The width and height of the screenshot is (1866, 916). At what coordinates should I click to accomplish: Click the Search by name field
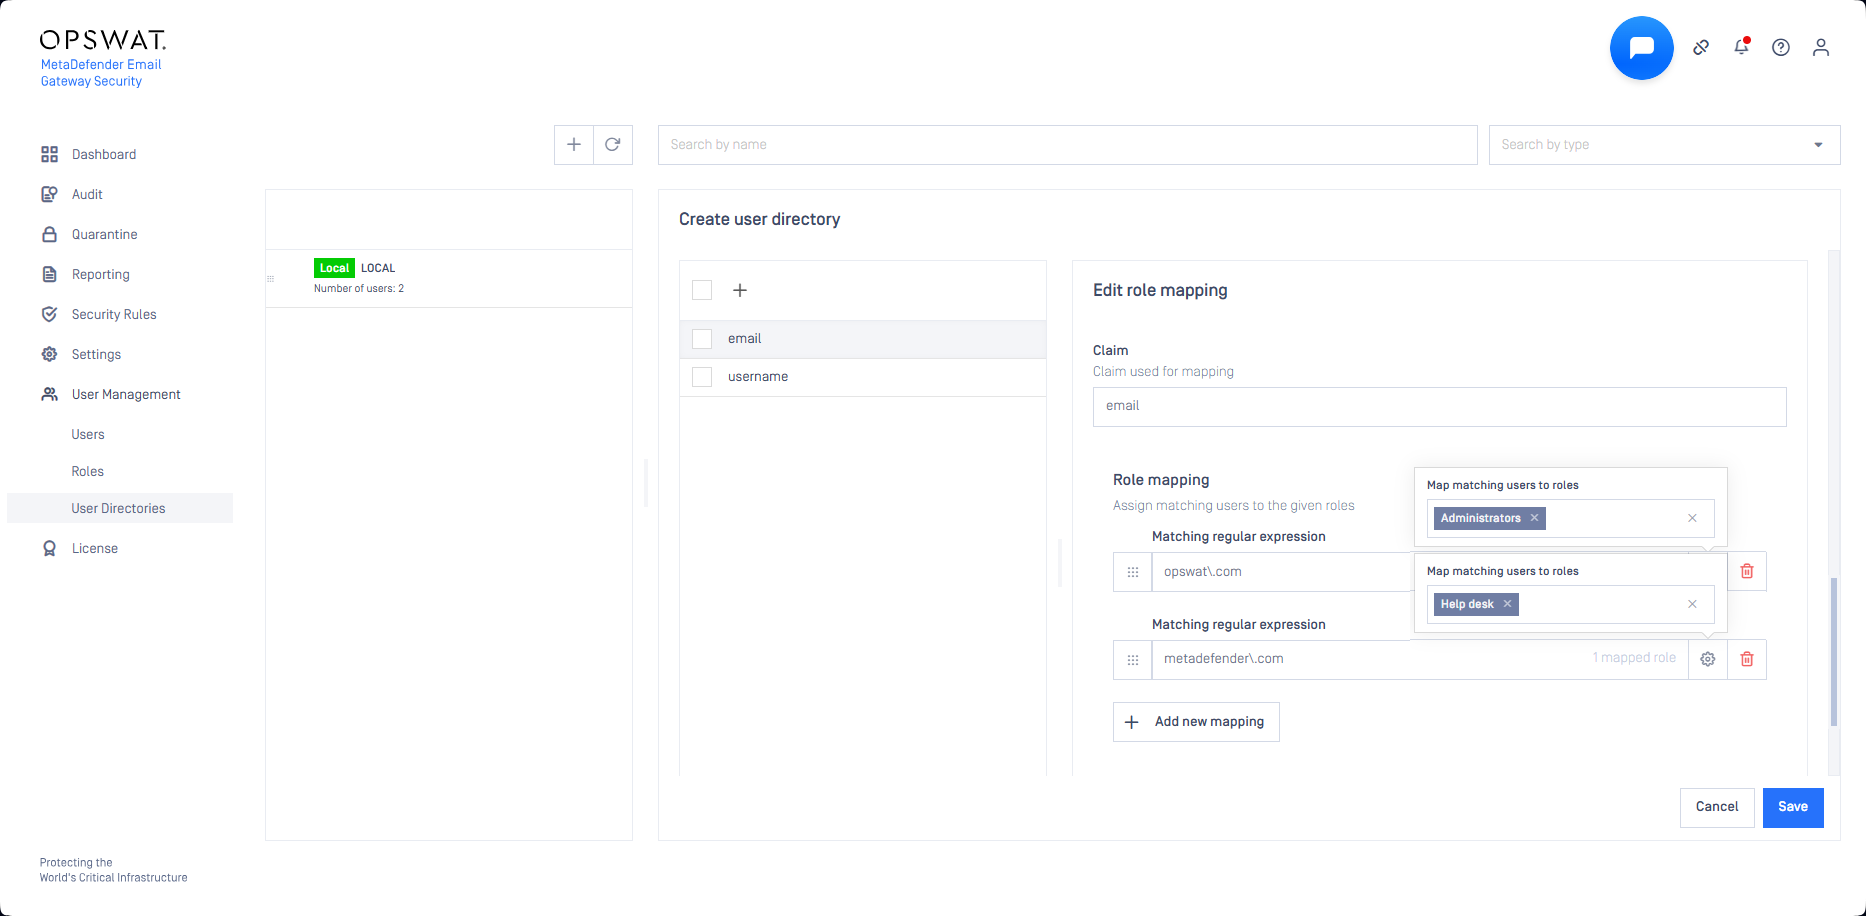(1067, 145)
